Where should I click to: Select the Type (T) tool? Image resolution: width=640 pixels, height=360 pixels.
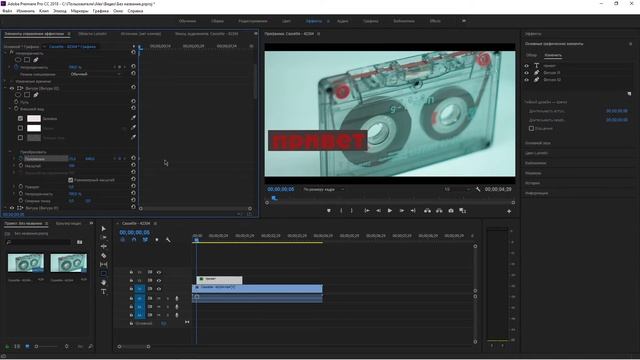point(104,291)
